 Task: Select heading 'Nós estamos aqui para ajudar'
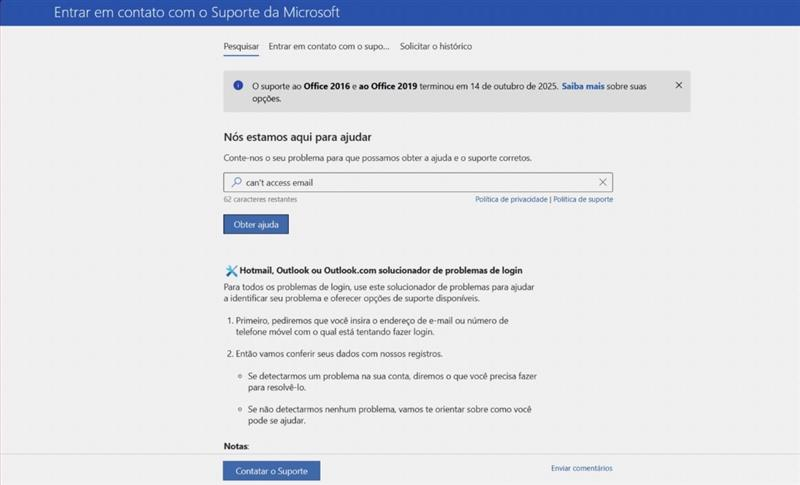coord(297,137)
